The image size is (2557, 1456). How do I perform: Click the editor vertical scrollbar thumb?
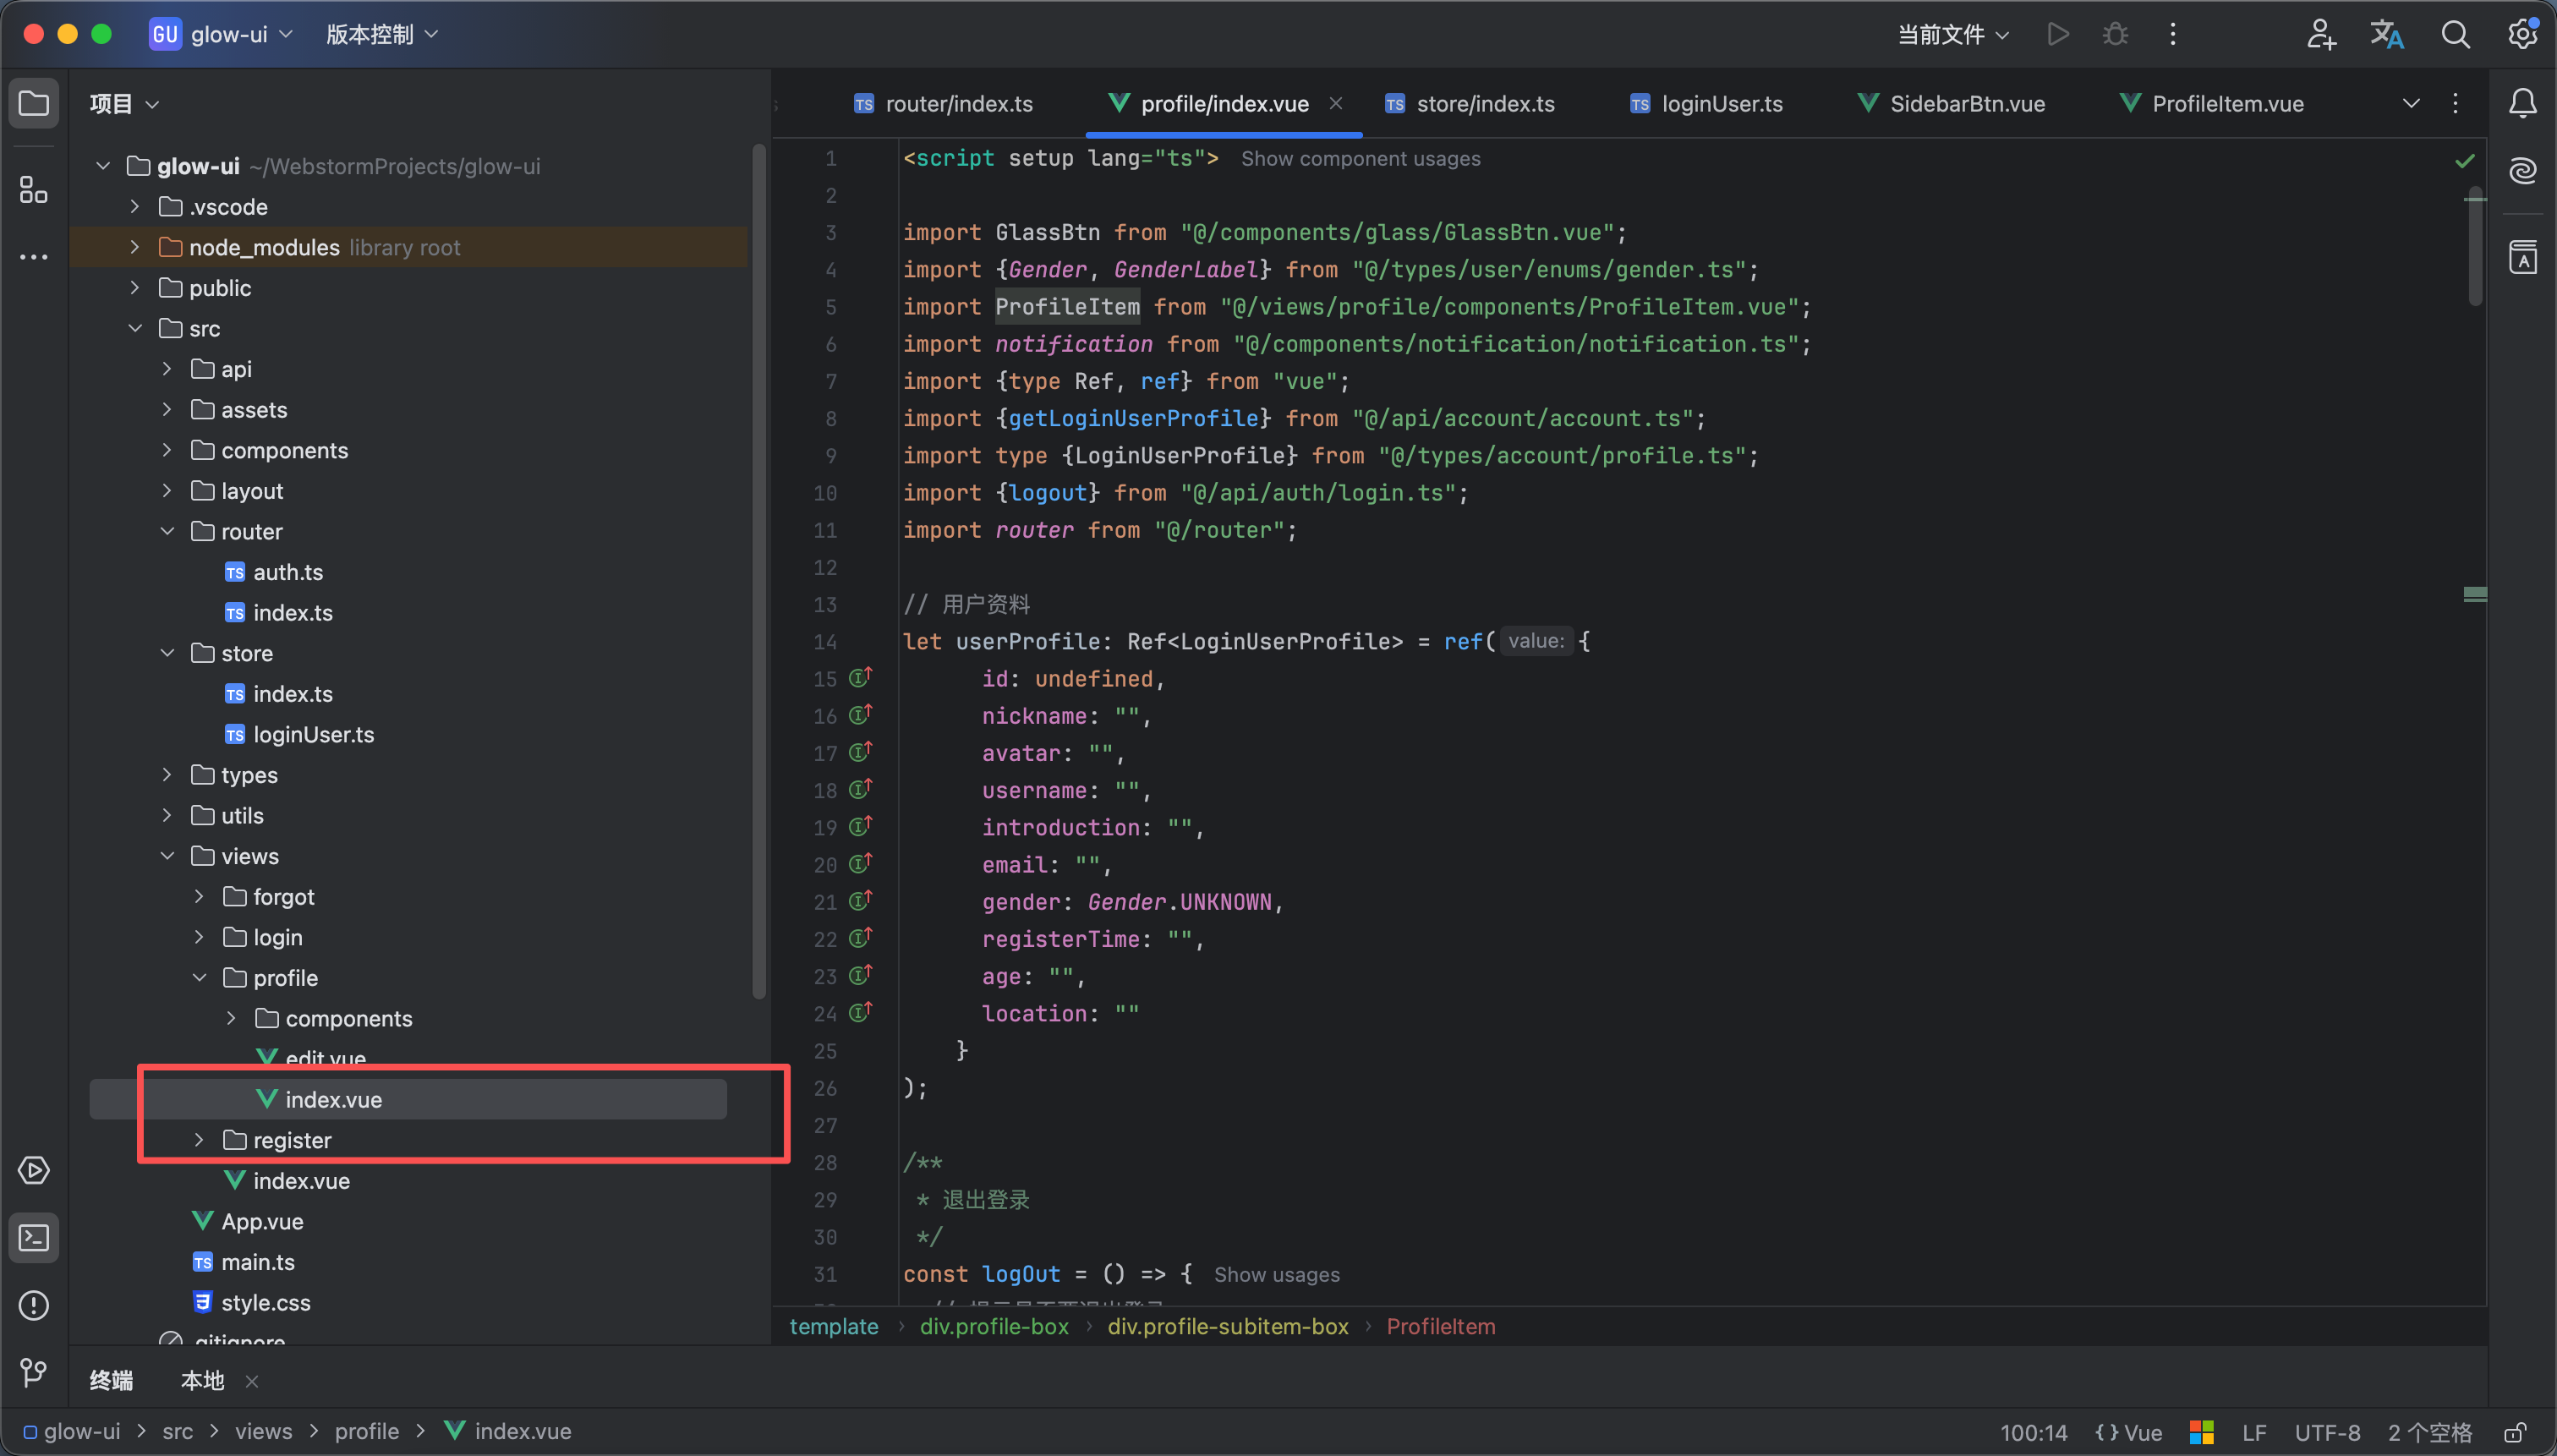pyautogui.click(x=2474, y=245)
